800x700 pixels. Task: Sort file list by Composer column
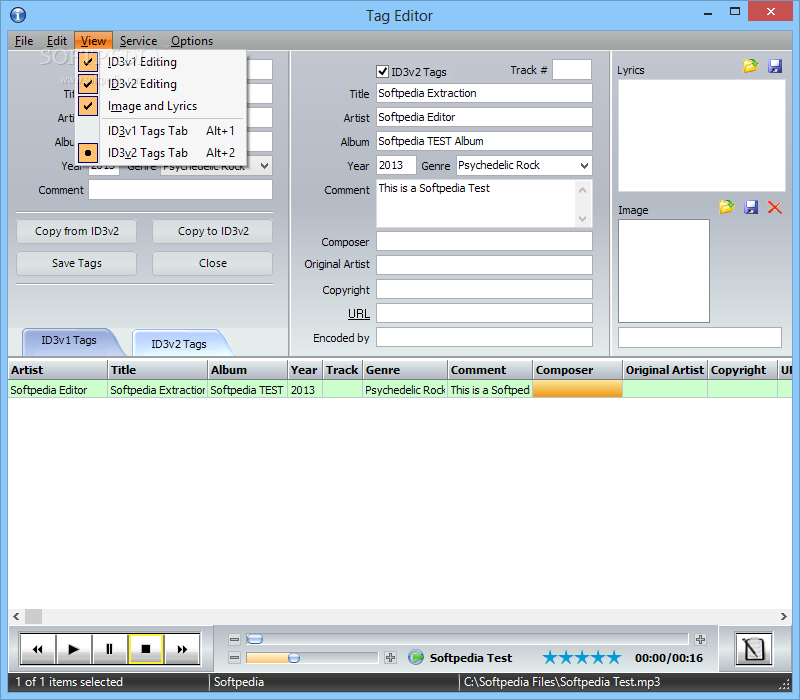coord(577,370)
